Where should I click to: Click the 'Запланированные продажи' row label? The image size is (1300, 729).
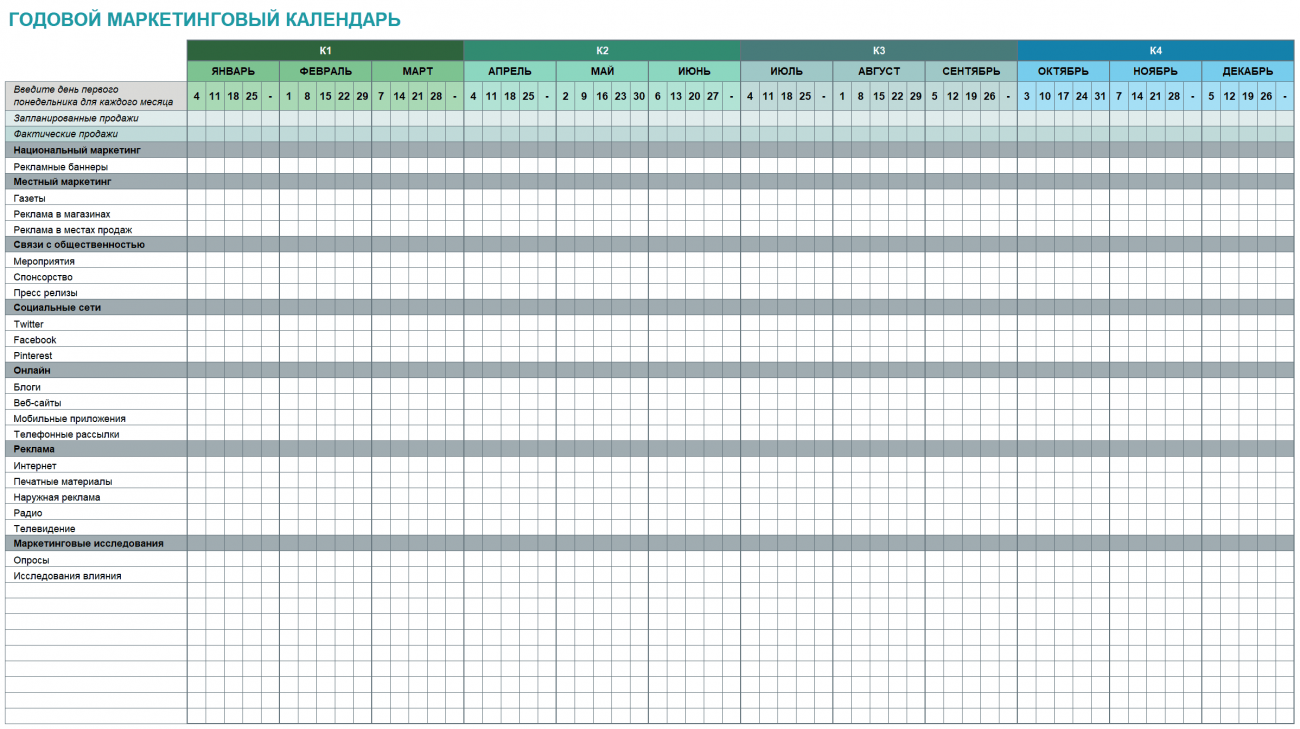coord(96,118)
